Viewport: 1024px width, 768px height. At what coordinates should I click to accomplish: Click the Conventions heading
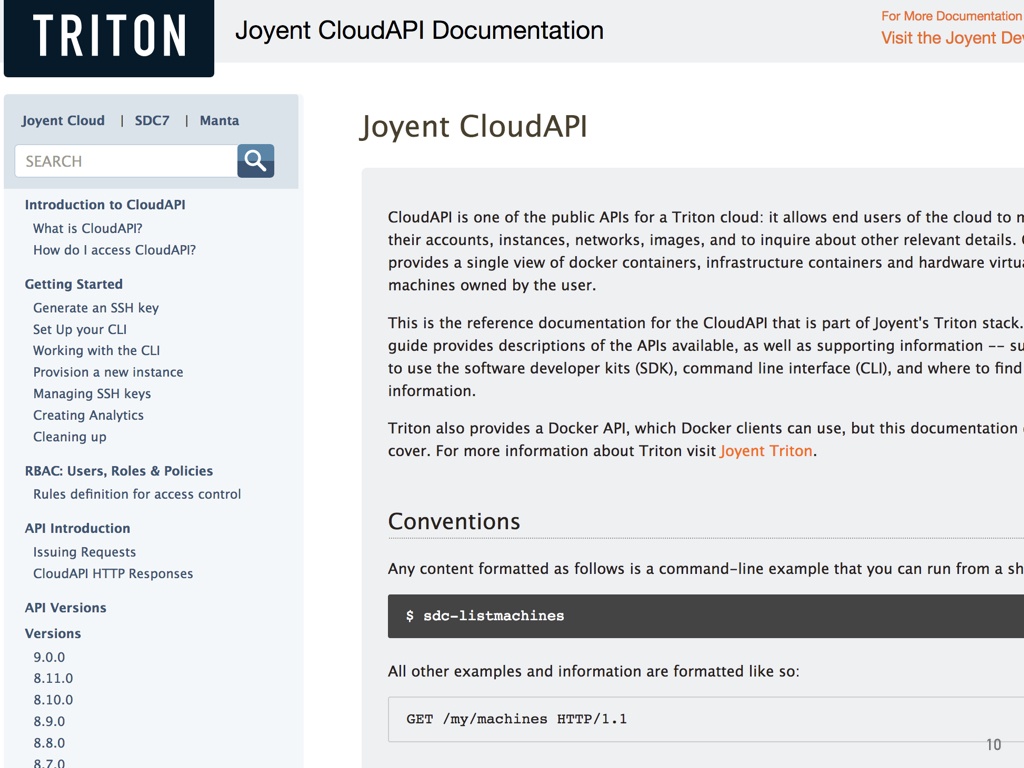tap(454, 521)
